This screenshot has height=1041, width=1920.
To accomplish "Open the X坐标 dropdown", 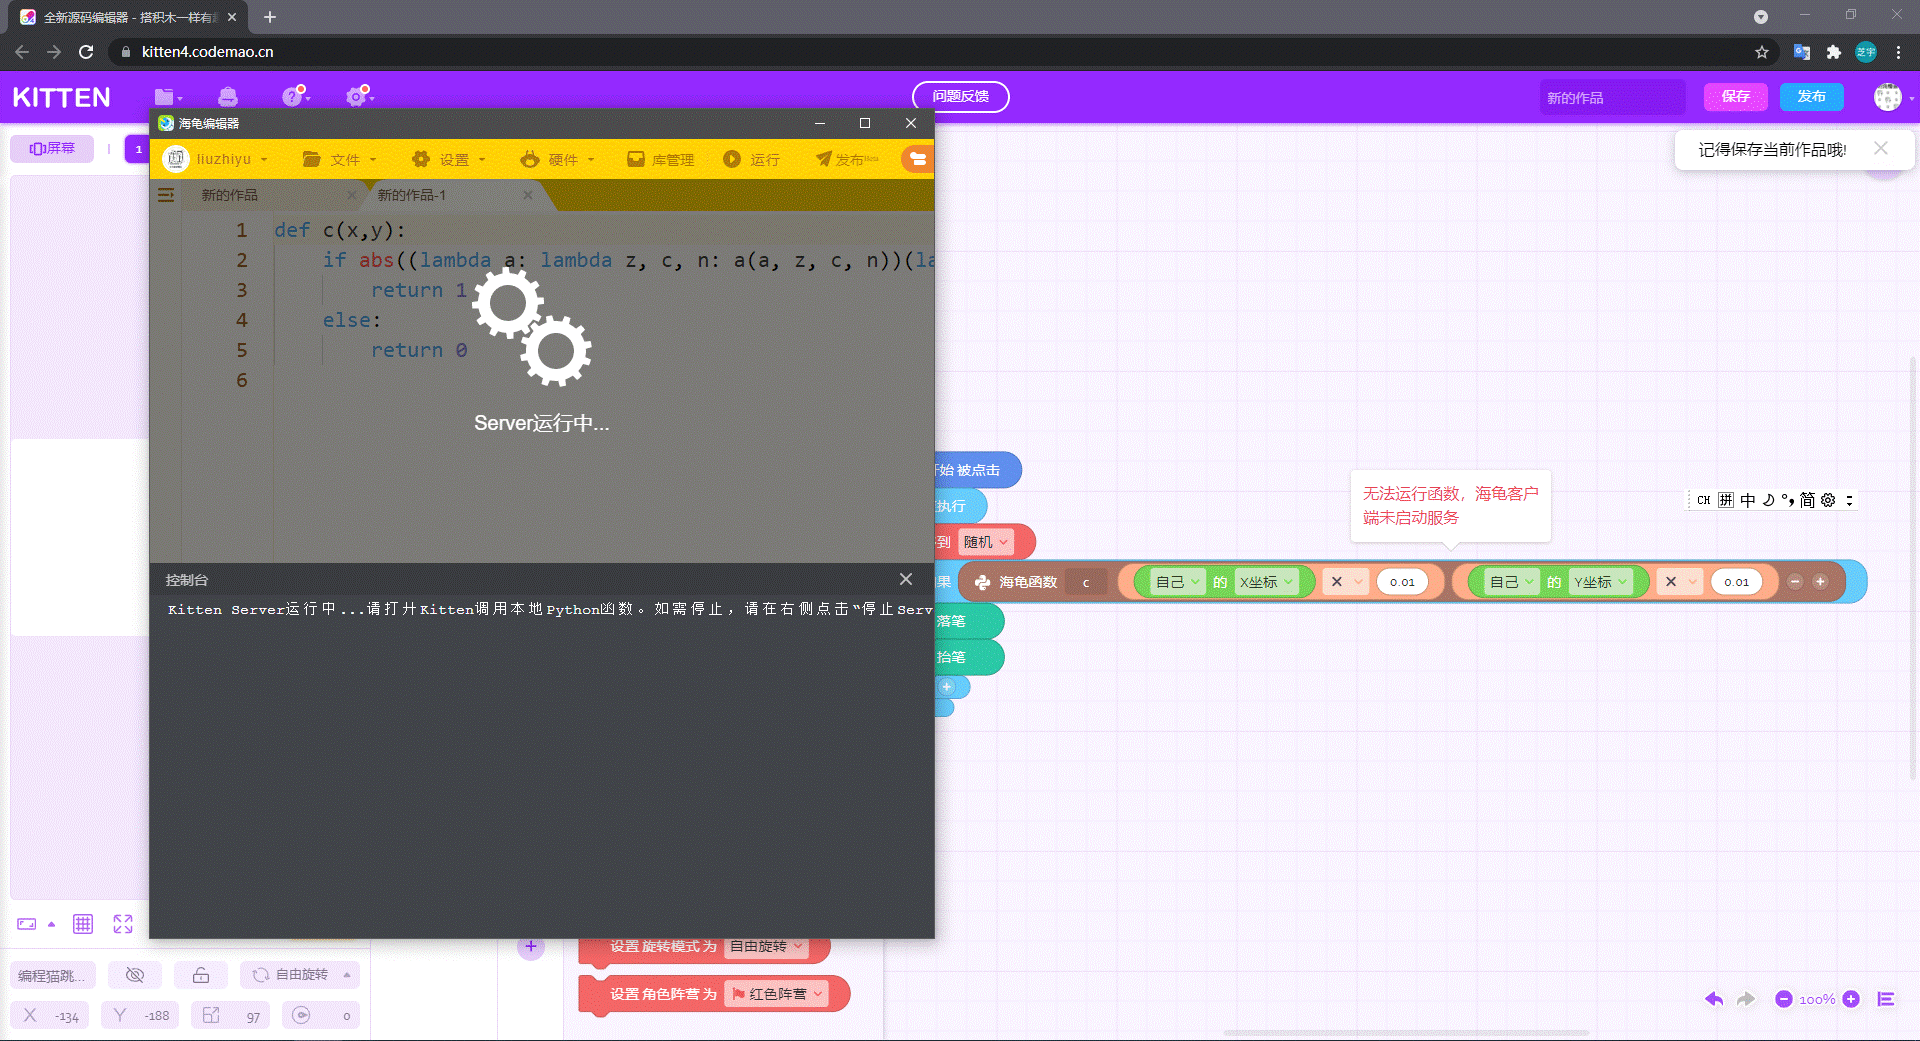I will tap(1267, 582).
